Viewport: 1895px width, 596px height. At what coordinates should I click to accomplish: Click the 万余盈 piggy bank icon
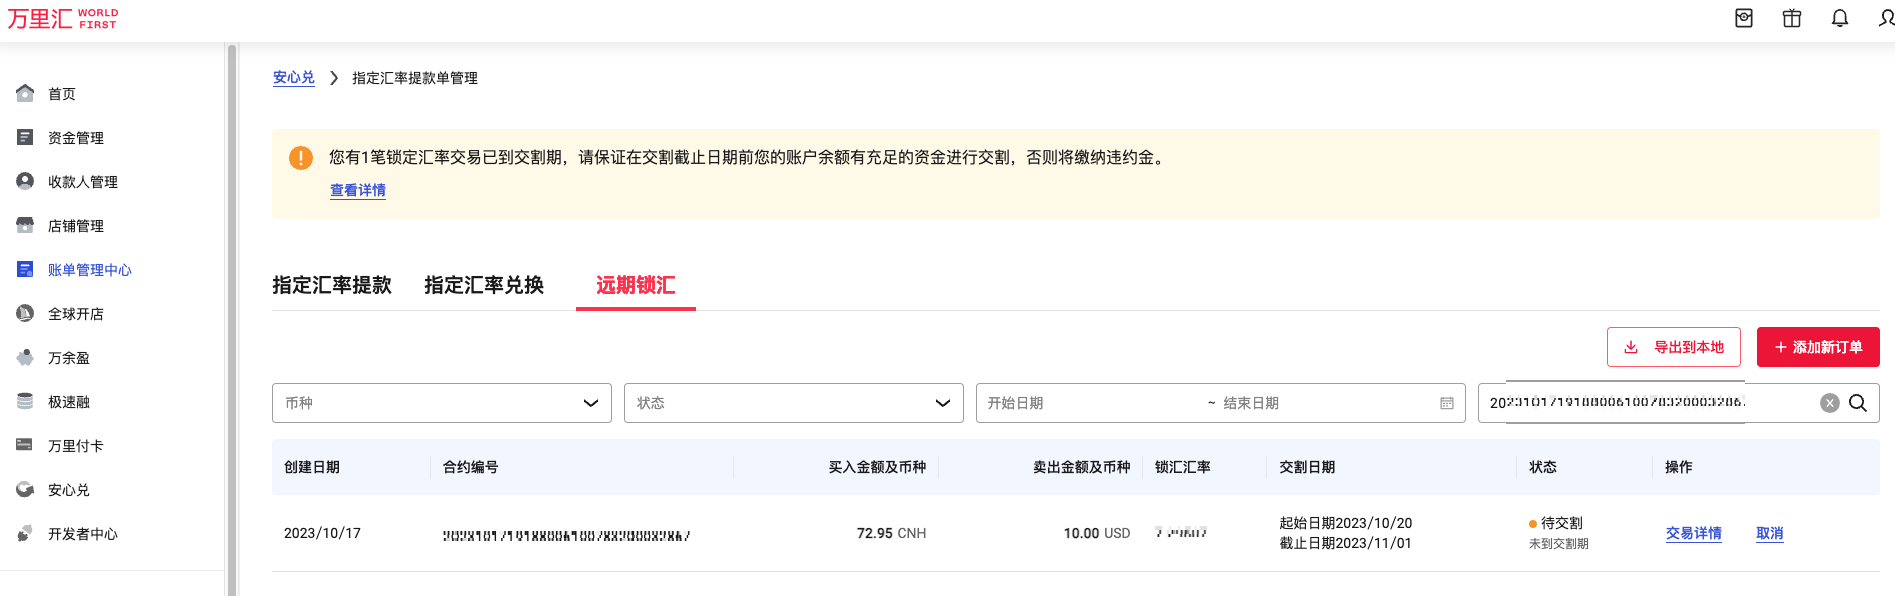click(x=25, y=358)
